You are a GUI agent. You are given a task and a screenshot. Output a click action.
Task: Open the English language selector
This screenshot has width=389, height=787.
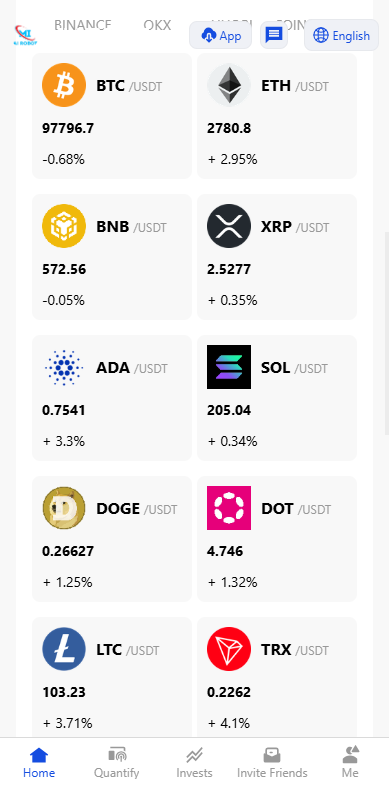point(341,36)
